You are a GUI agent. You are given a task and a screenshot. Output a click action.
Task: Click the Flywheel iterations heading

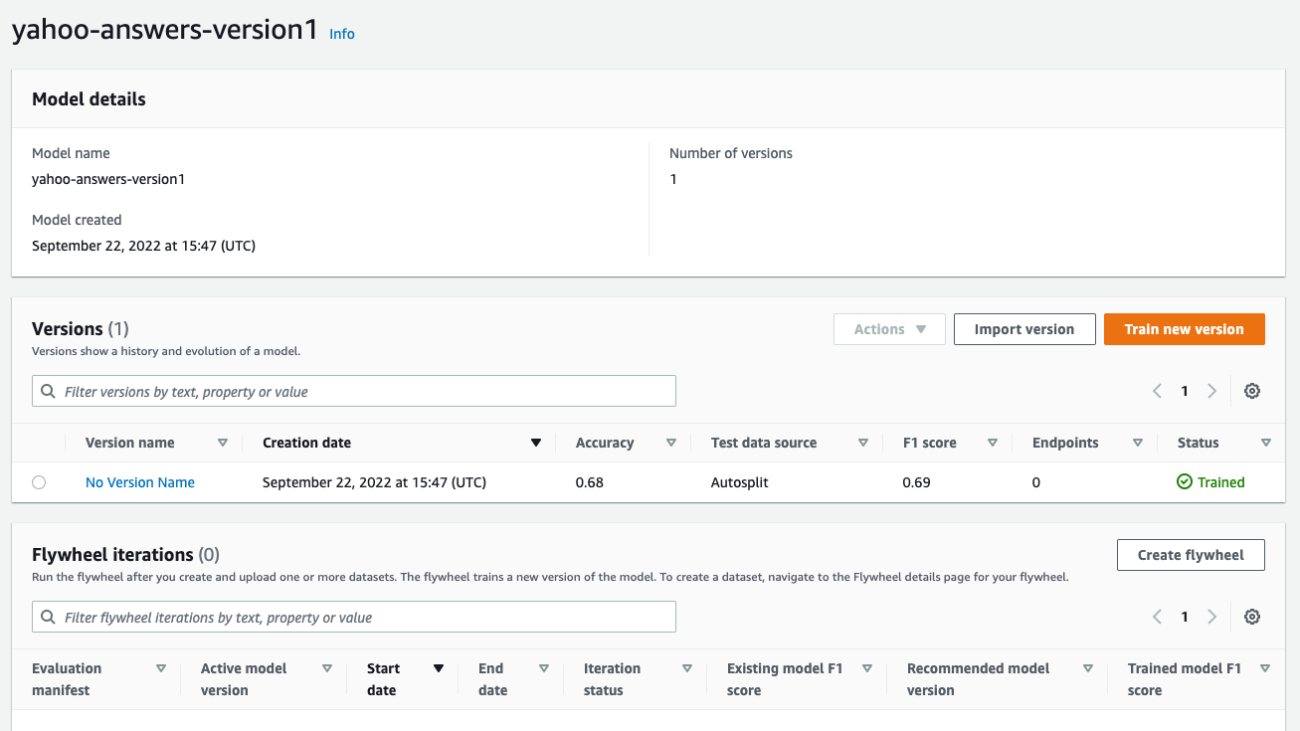coord(126,555)
